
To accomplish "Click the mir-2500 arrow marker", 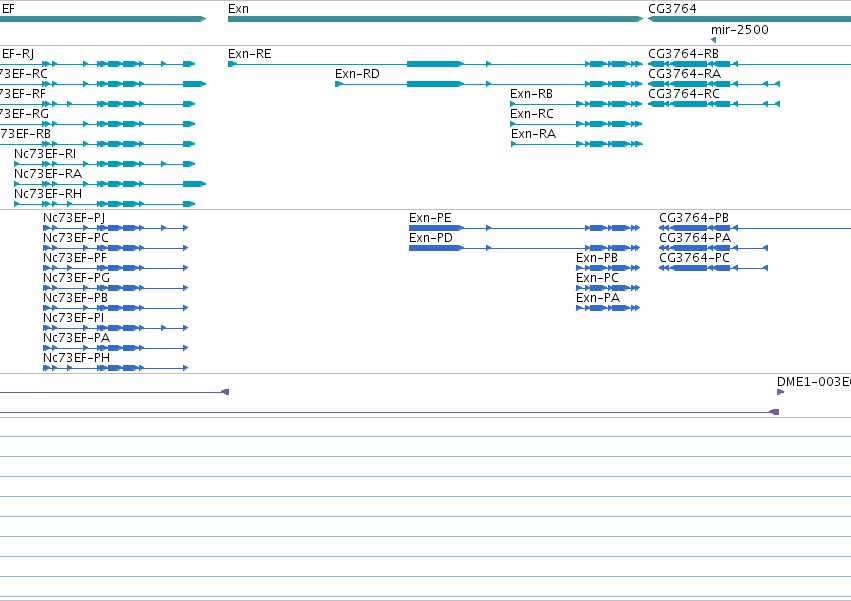I will coord(713,40).
